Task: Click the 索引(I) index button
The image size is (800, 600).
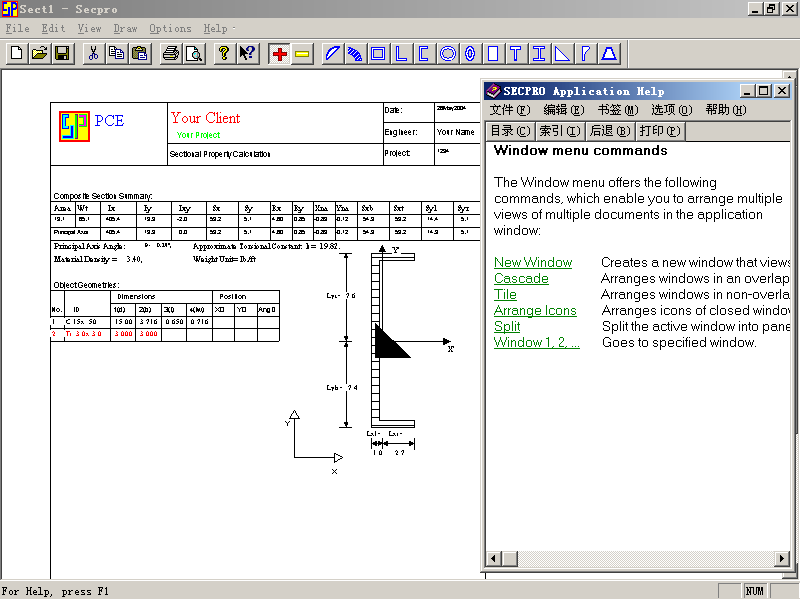Action: [x=560, y=131]
